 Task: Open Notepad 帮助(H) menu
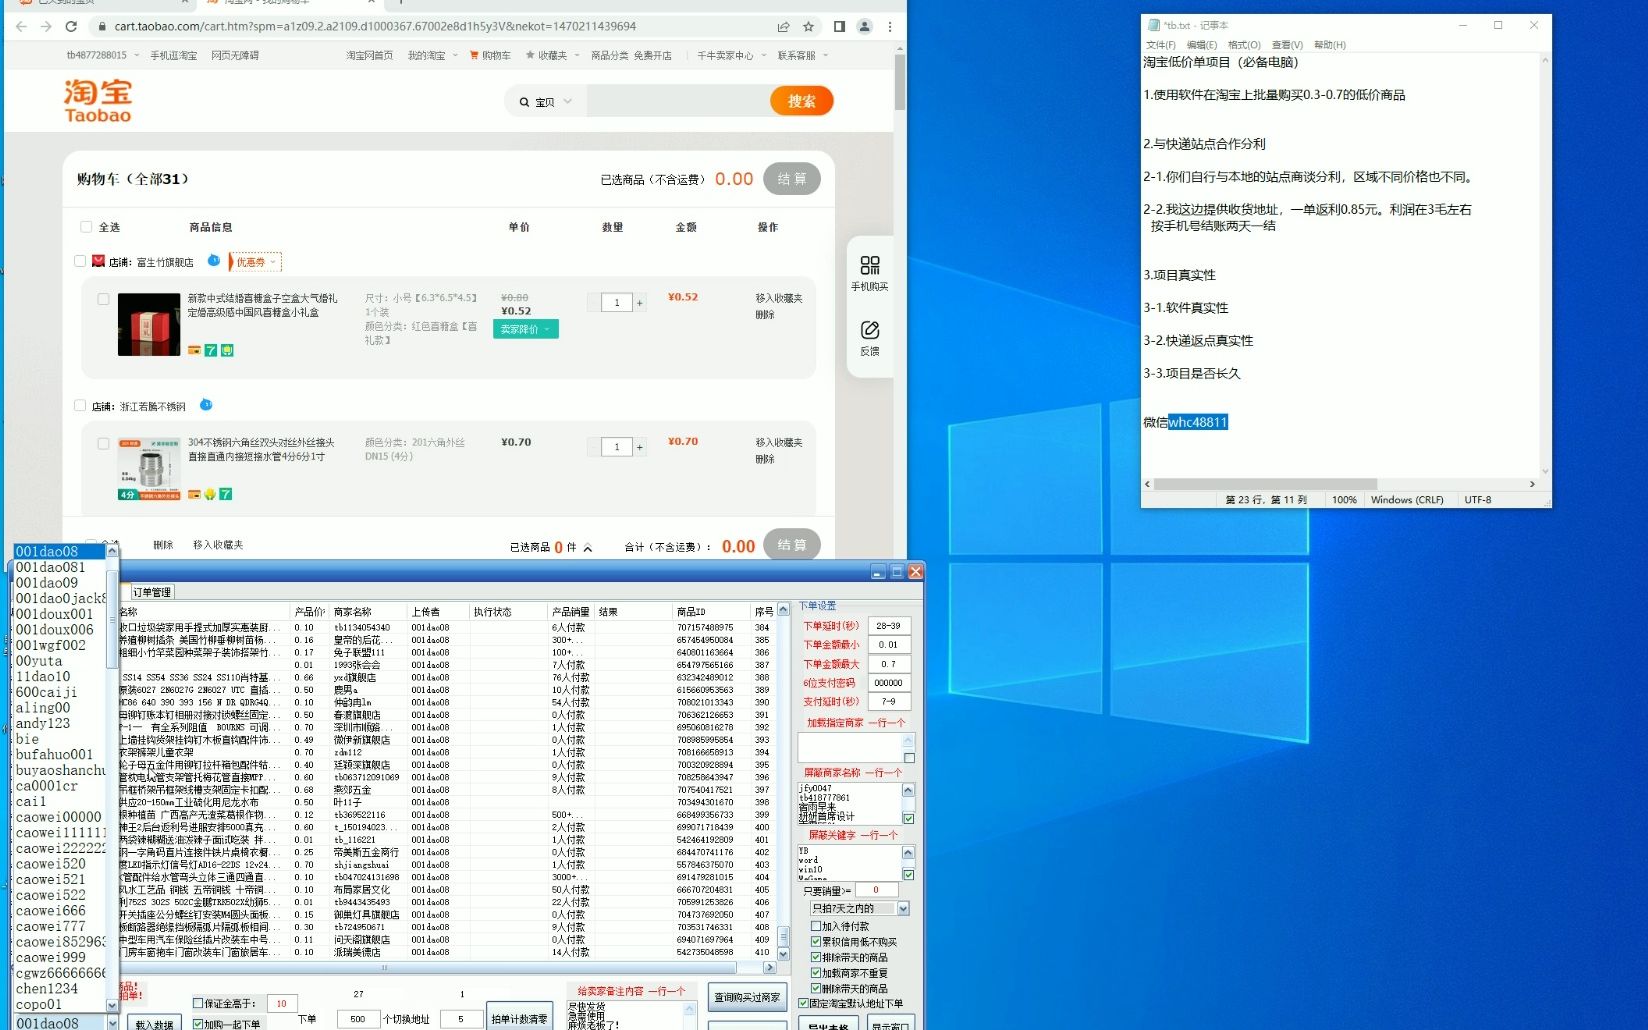1330,45
